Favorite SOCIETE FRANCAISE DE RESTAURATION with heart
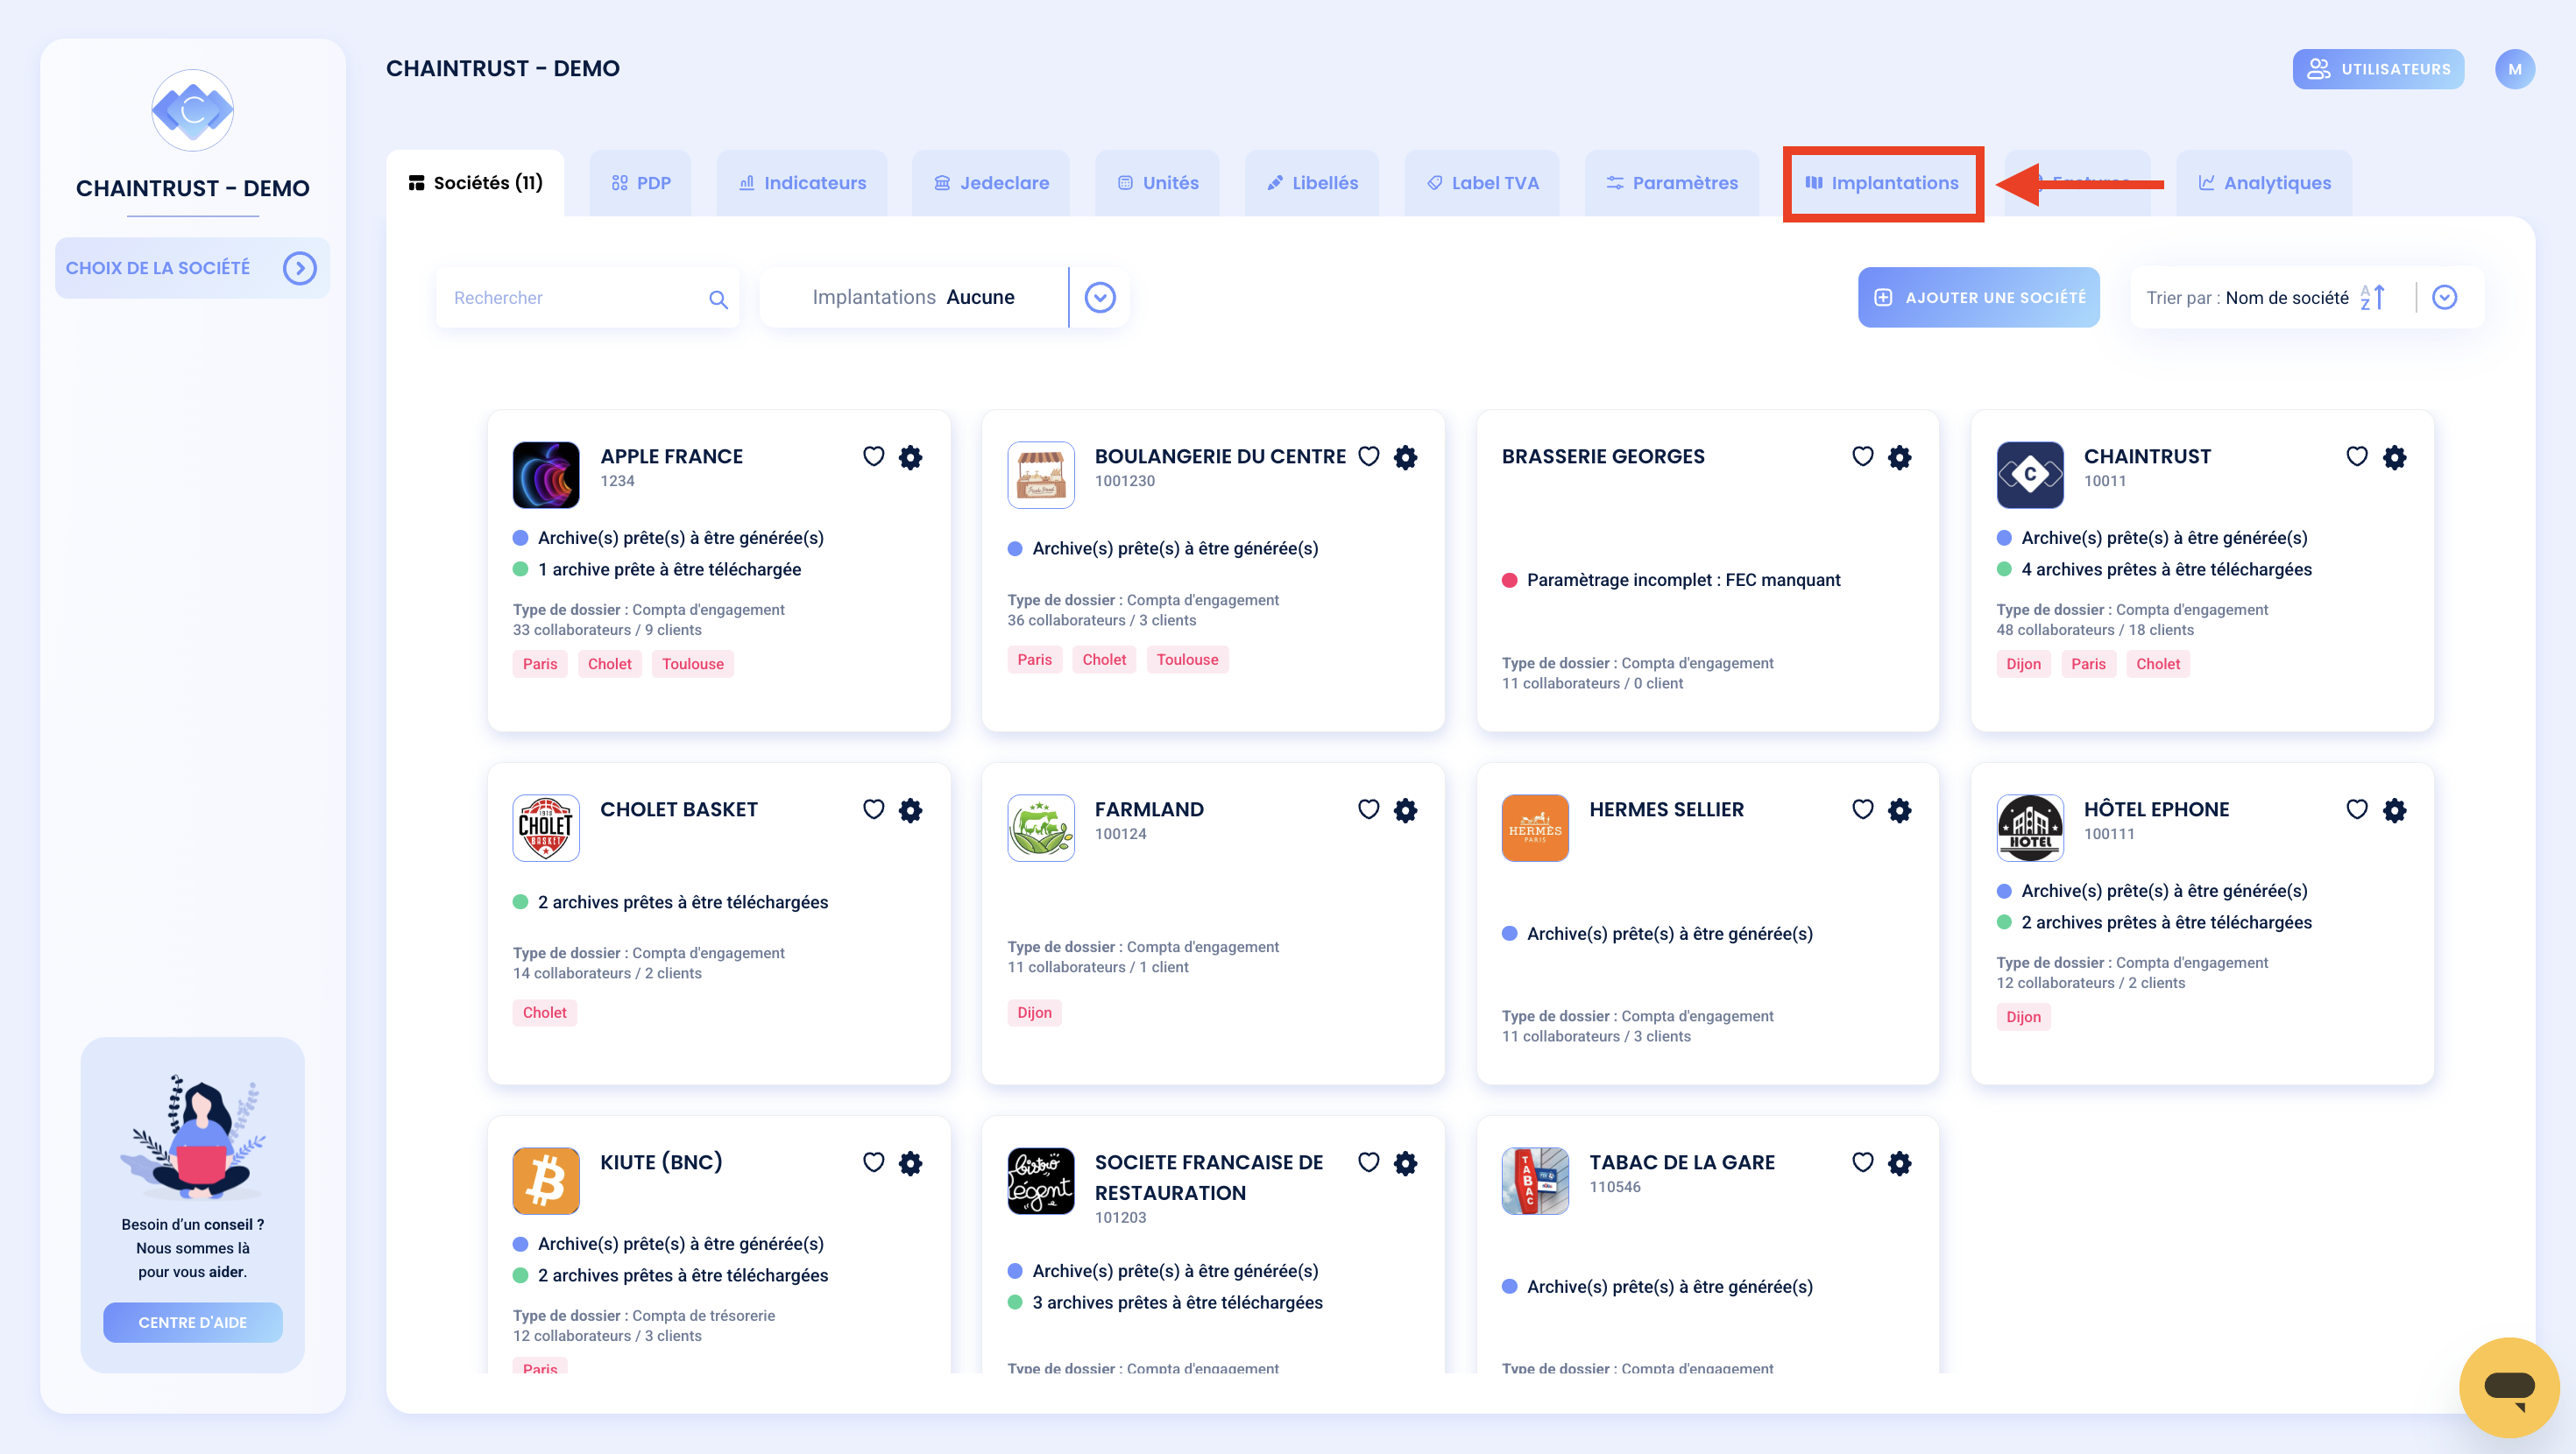2576x1454 pixels. pos(1368,1162)
